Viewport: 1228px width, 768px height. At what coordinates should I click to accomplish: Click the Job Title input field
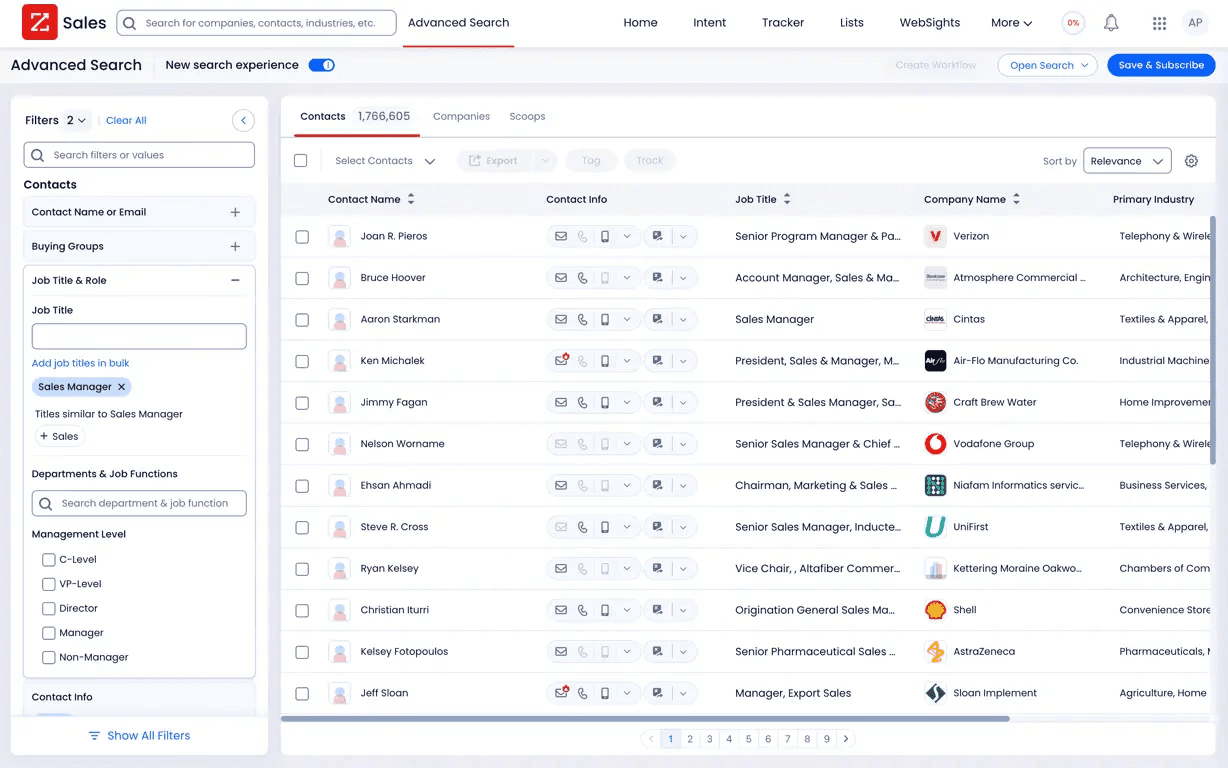click(x=139, y=336)
